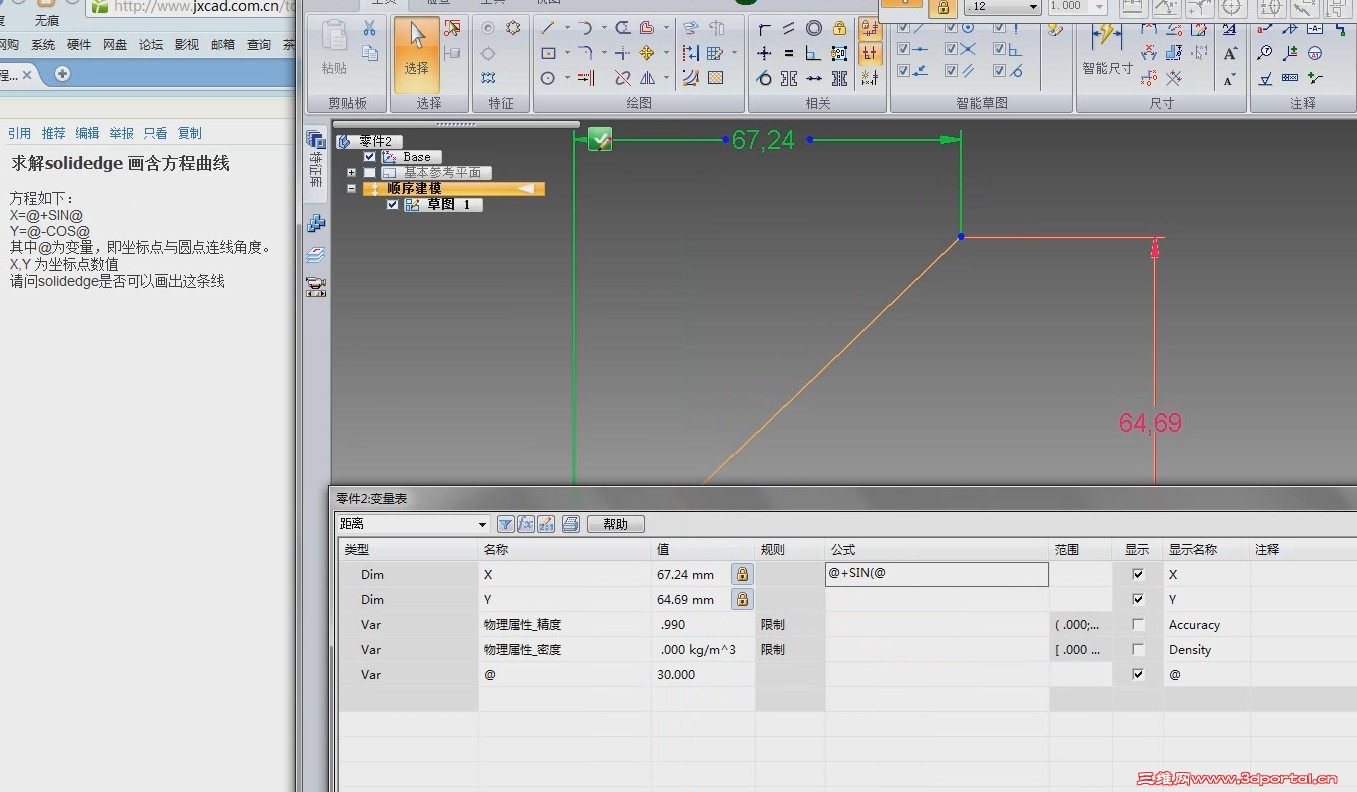This screenshot has height=792, width=1357.
Task: Open the 距离 type dropdown
Action: 482,524
